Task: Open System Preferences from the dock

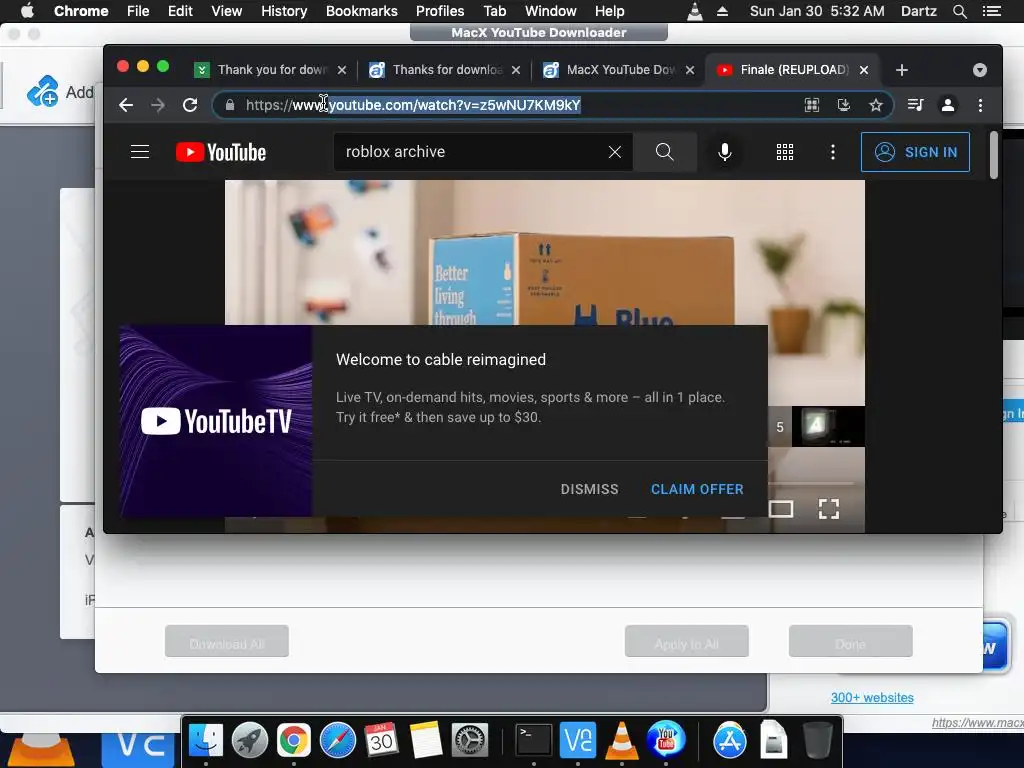Action: point(470,741)
